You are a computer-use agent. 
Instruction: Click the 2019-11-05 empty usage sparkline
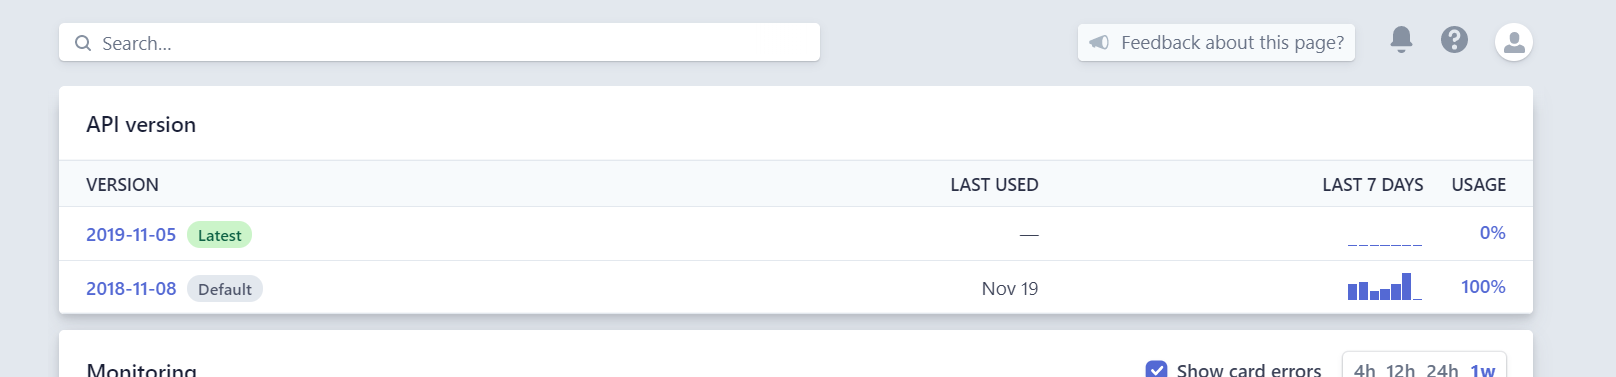(x=1384, y=241)
